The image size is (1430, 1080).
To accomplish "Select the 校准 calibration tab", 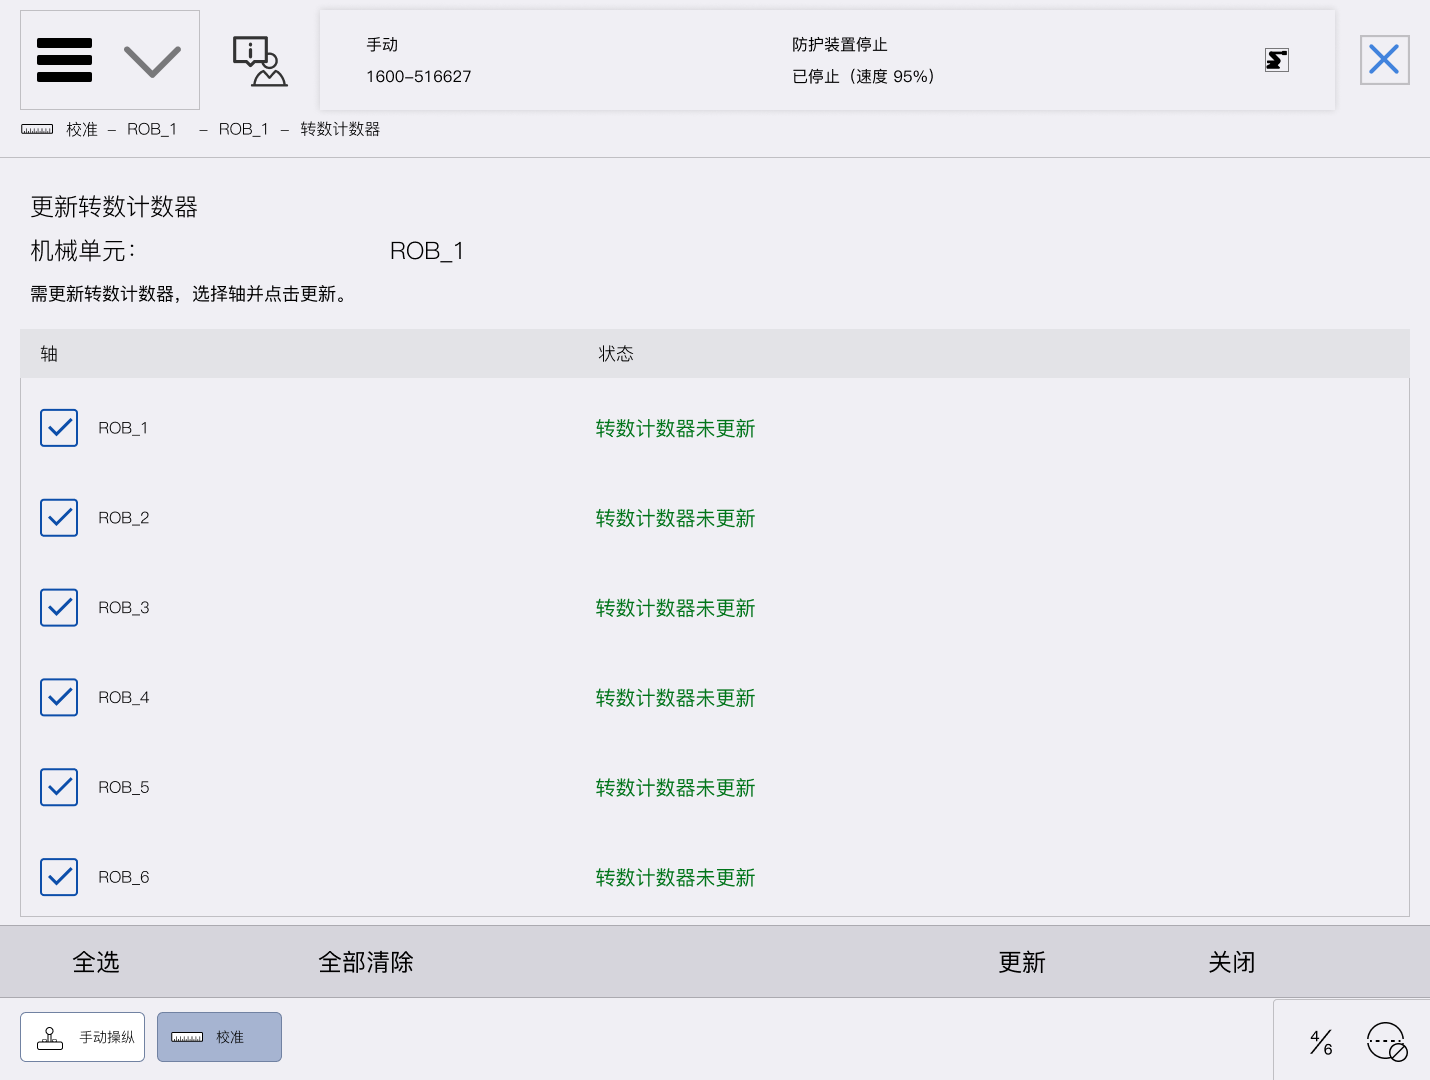I will (219, 1037).
